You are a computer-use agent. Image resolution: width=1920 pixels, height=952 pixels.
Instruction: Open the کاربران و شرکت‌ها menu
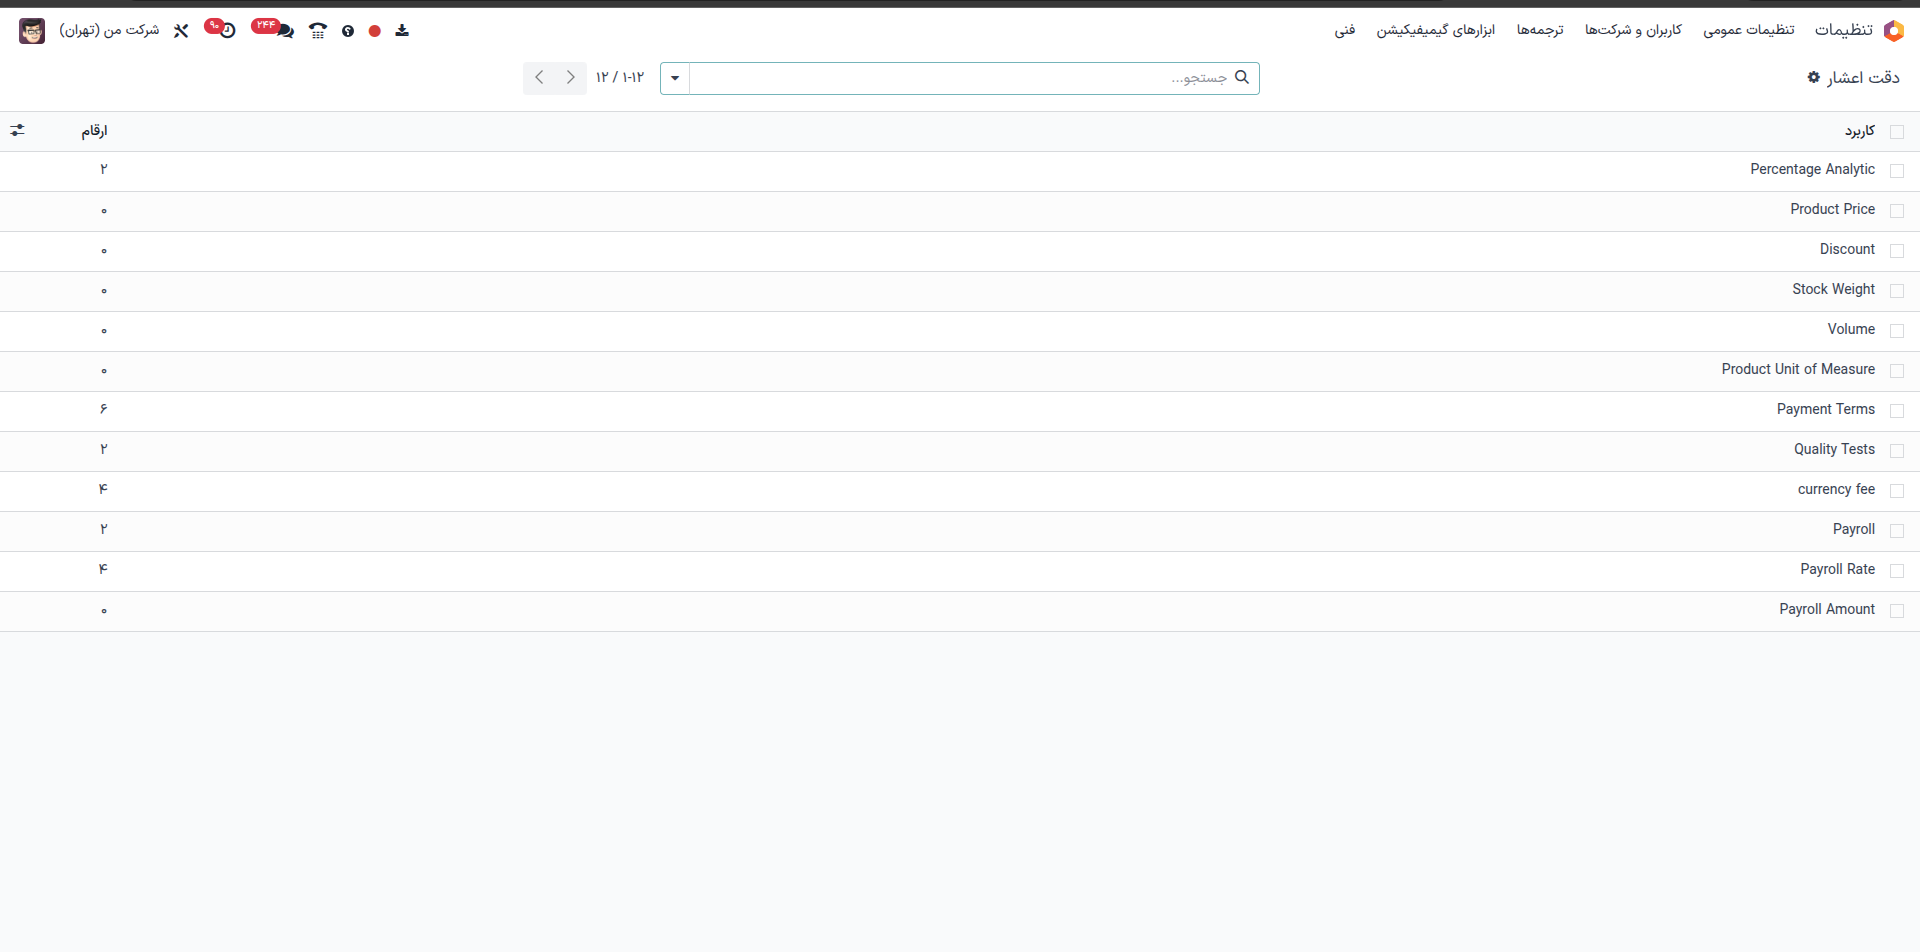(x=1633, y=31)
